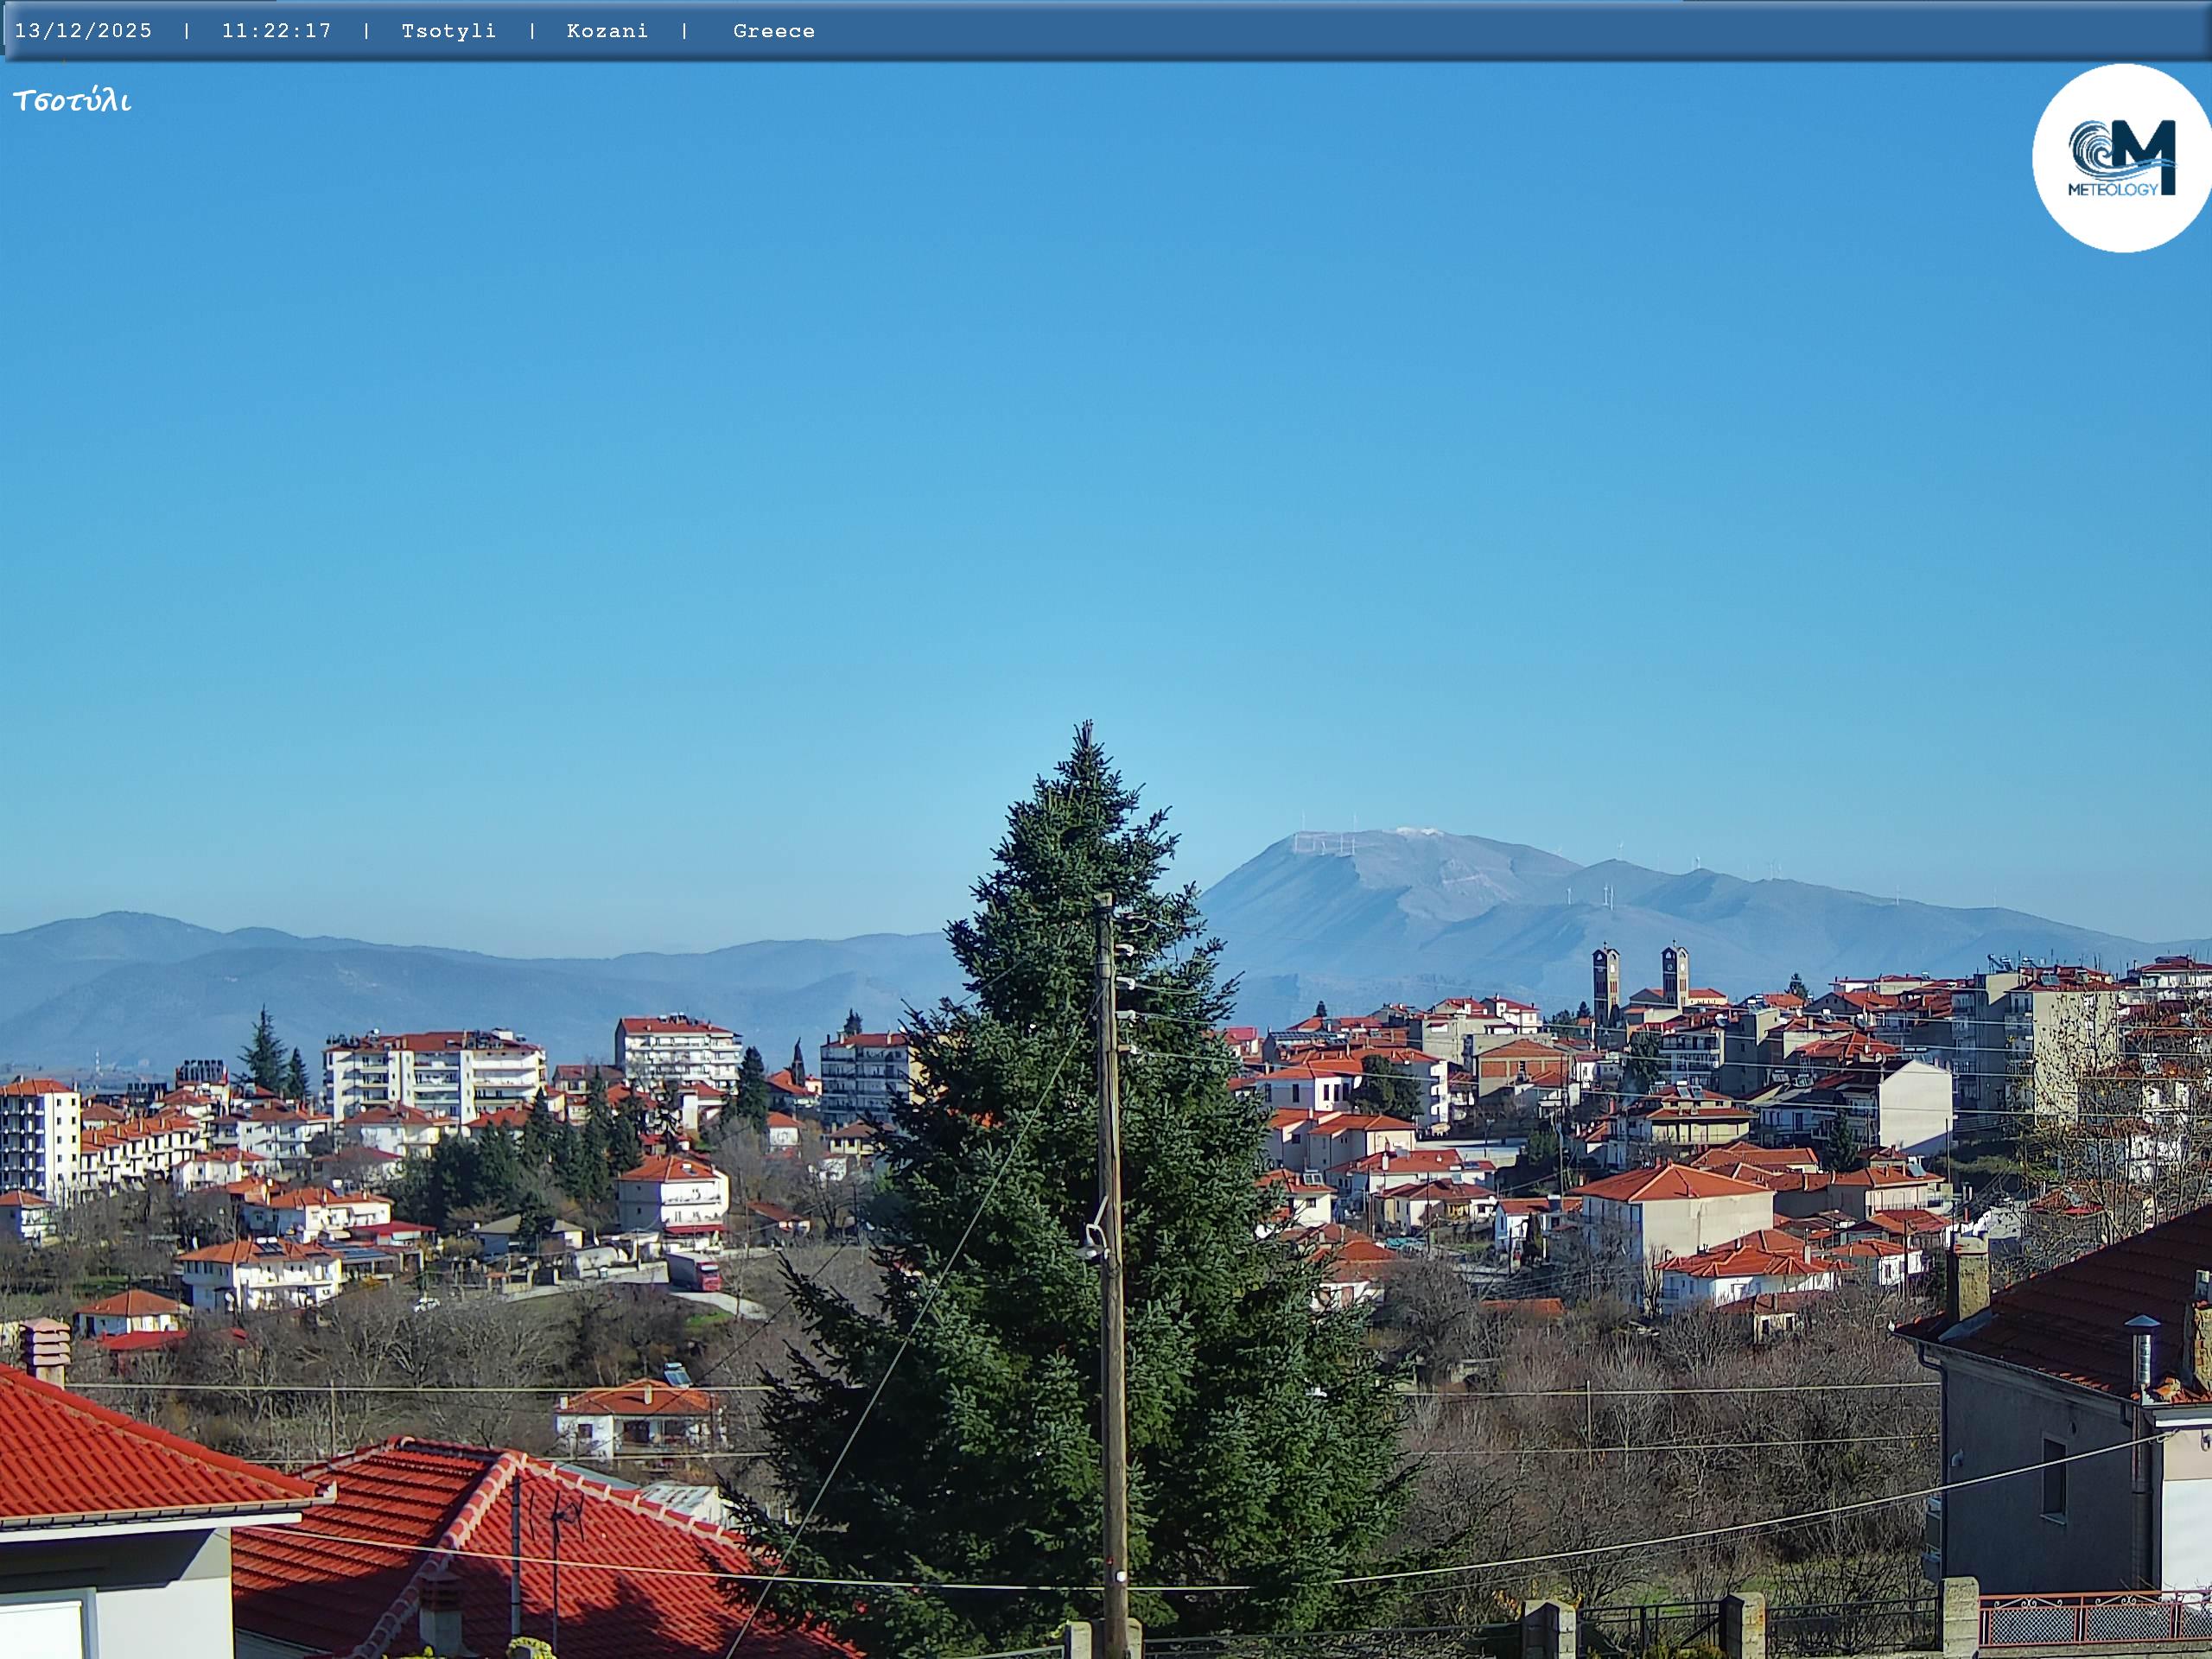The image size is (2212, 1659).
Task: Click the date 13/12/2025 in header
Action: (83, 31)
